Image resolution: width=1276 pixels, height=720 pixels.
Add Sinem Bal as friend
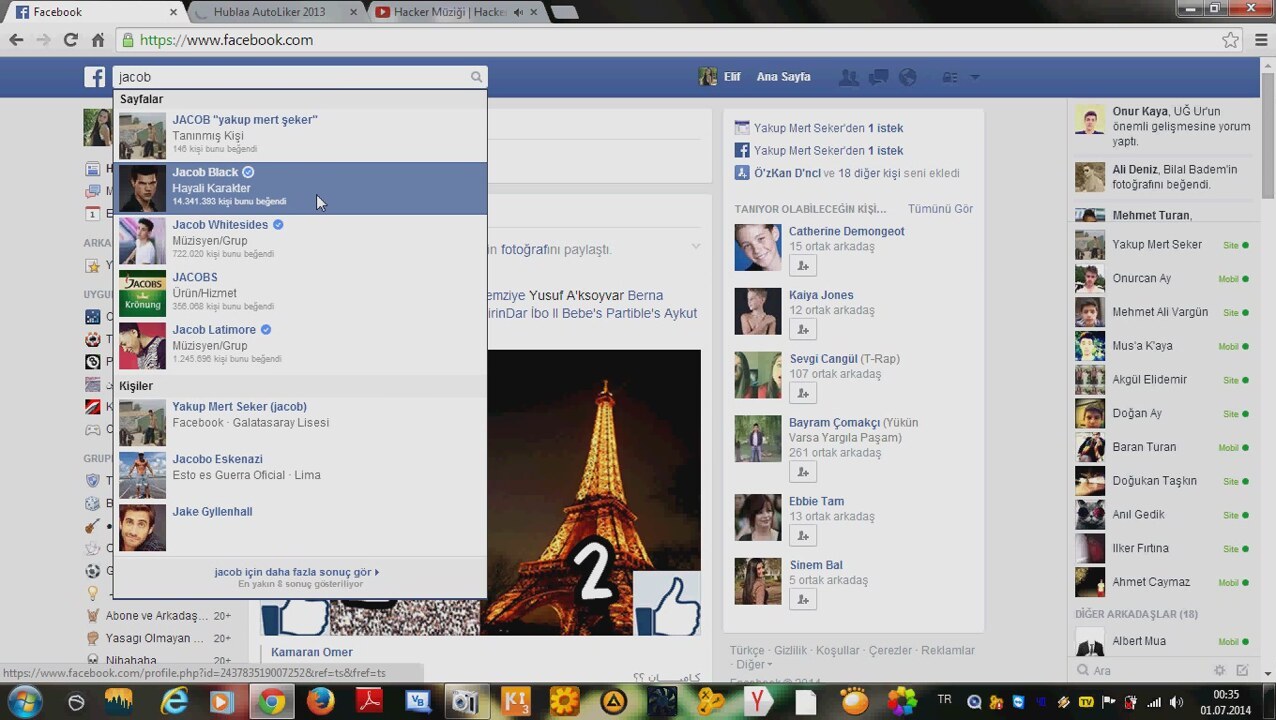click(x=802, y=600)
